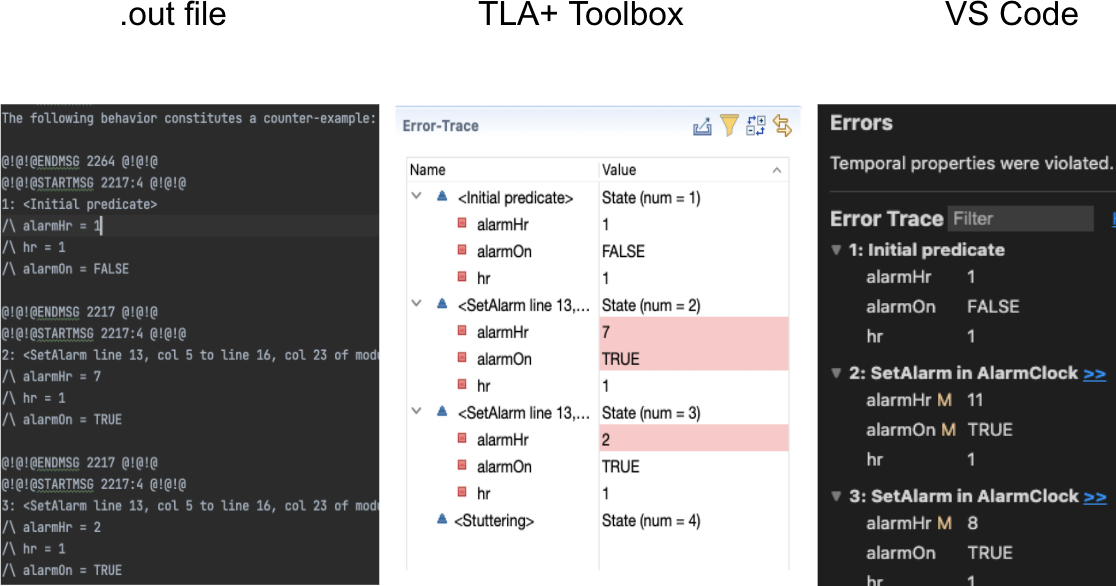Click the Error Trace Filter input field
1116x586 pixels.
click(1020, 219)
